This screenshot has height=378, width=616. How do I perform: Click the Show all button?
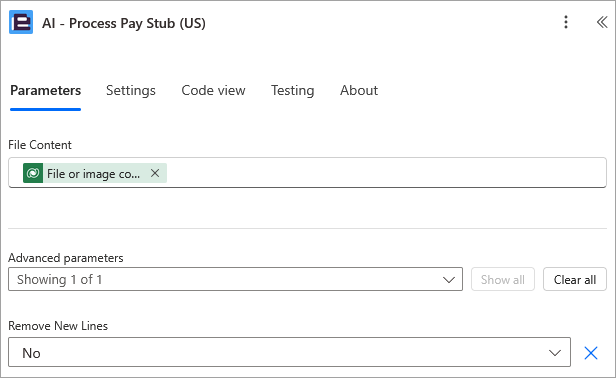point(503,279)
